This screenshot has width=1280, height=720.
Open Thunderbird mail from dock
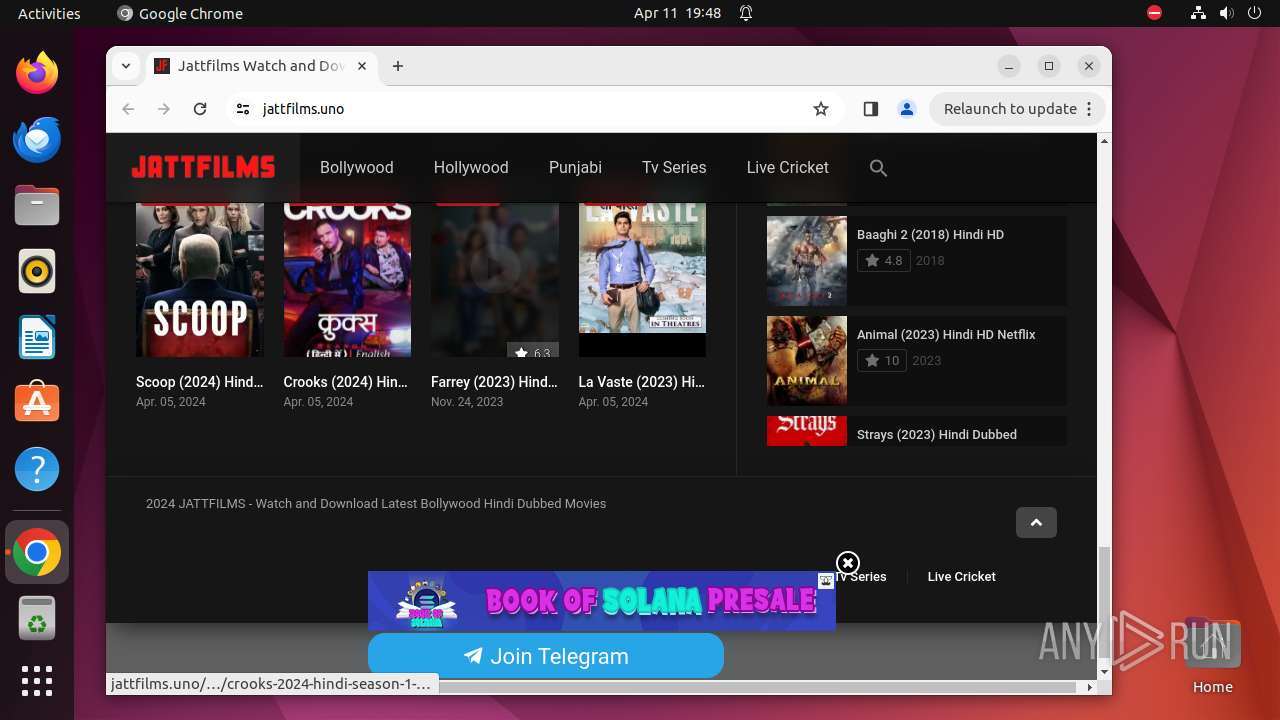coord(37,139)
